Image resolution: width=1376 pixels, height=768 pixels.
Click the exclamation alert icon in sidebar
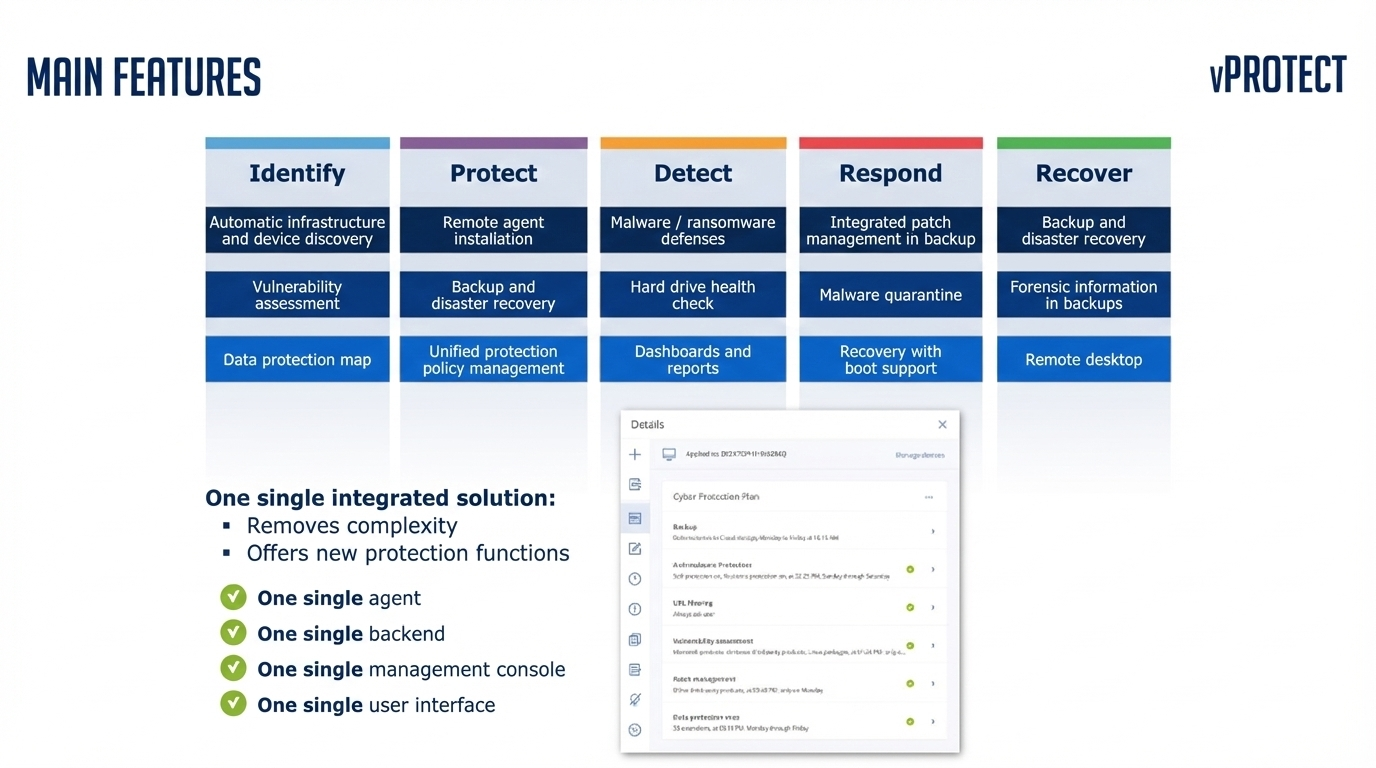tap(634, 609)
